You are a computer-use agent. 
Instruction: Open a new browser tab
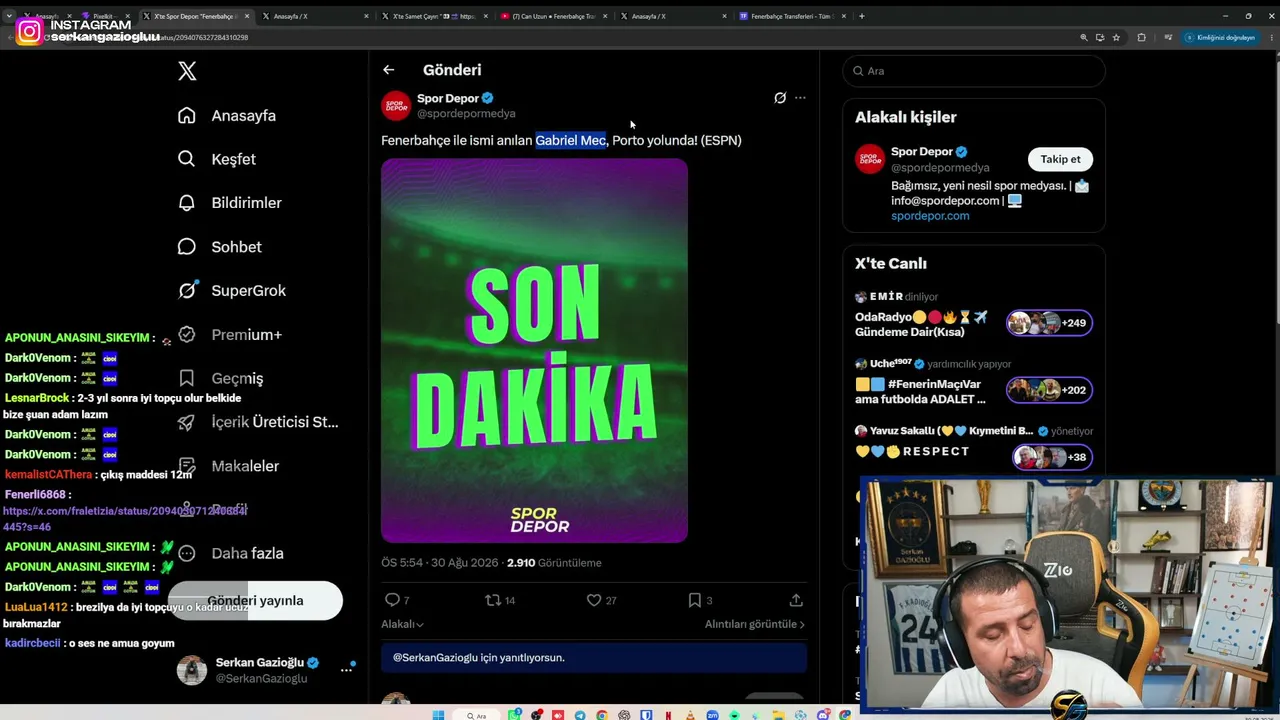point(862,16)
